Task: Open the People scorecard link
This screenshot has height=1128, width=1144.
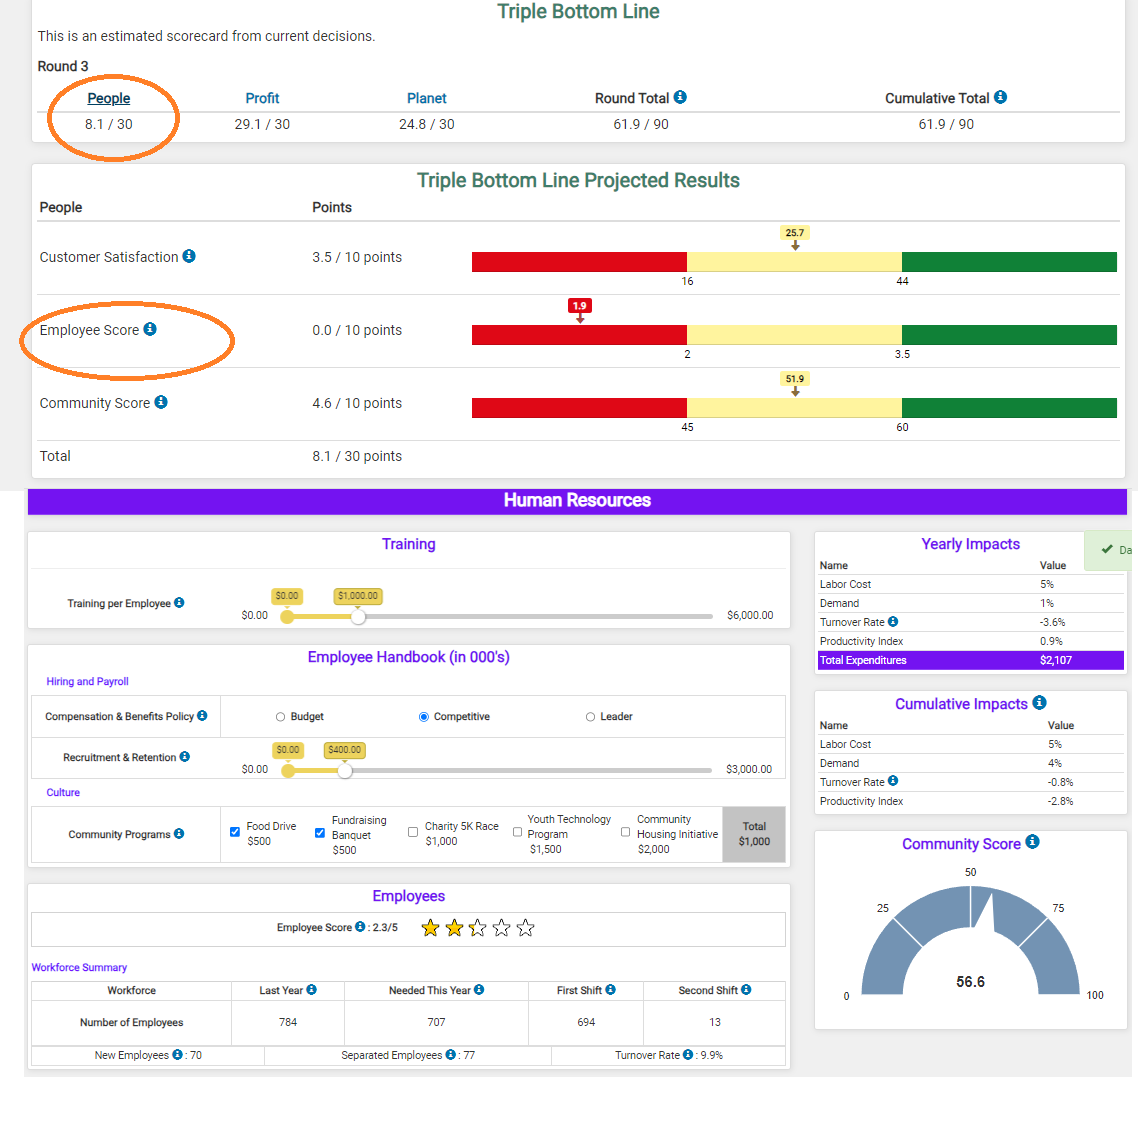Action: (109, 98)
